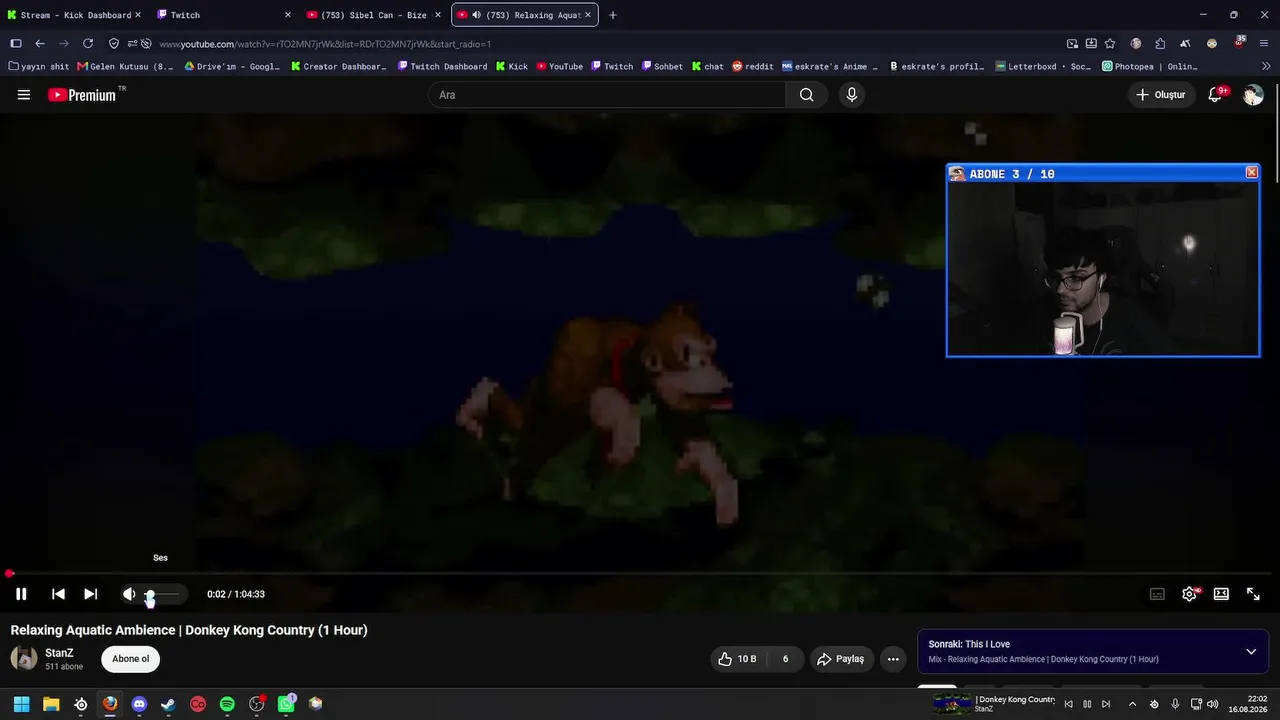Viewport: 1280px width, 720px height.
Task: Select the Relaxing Aquatic tab
Action: [525, 15]
